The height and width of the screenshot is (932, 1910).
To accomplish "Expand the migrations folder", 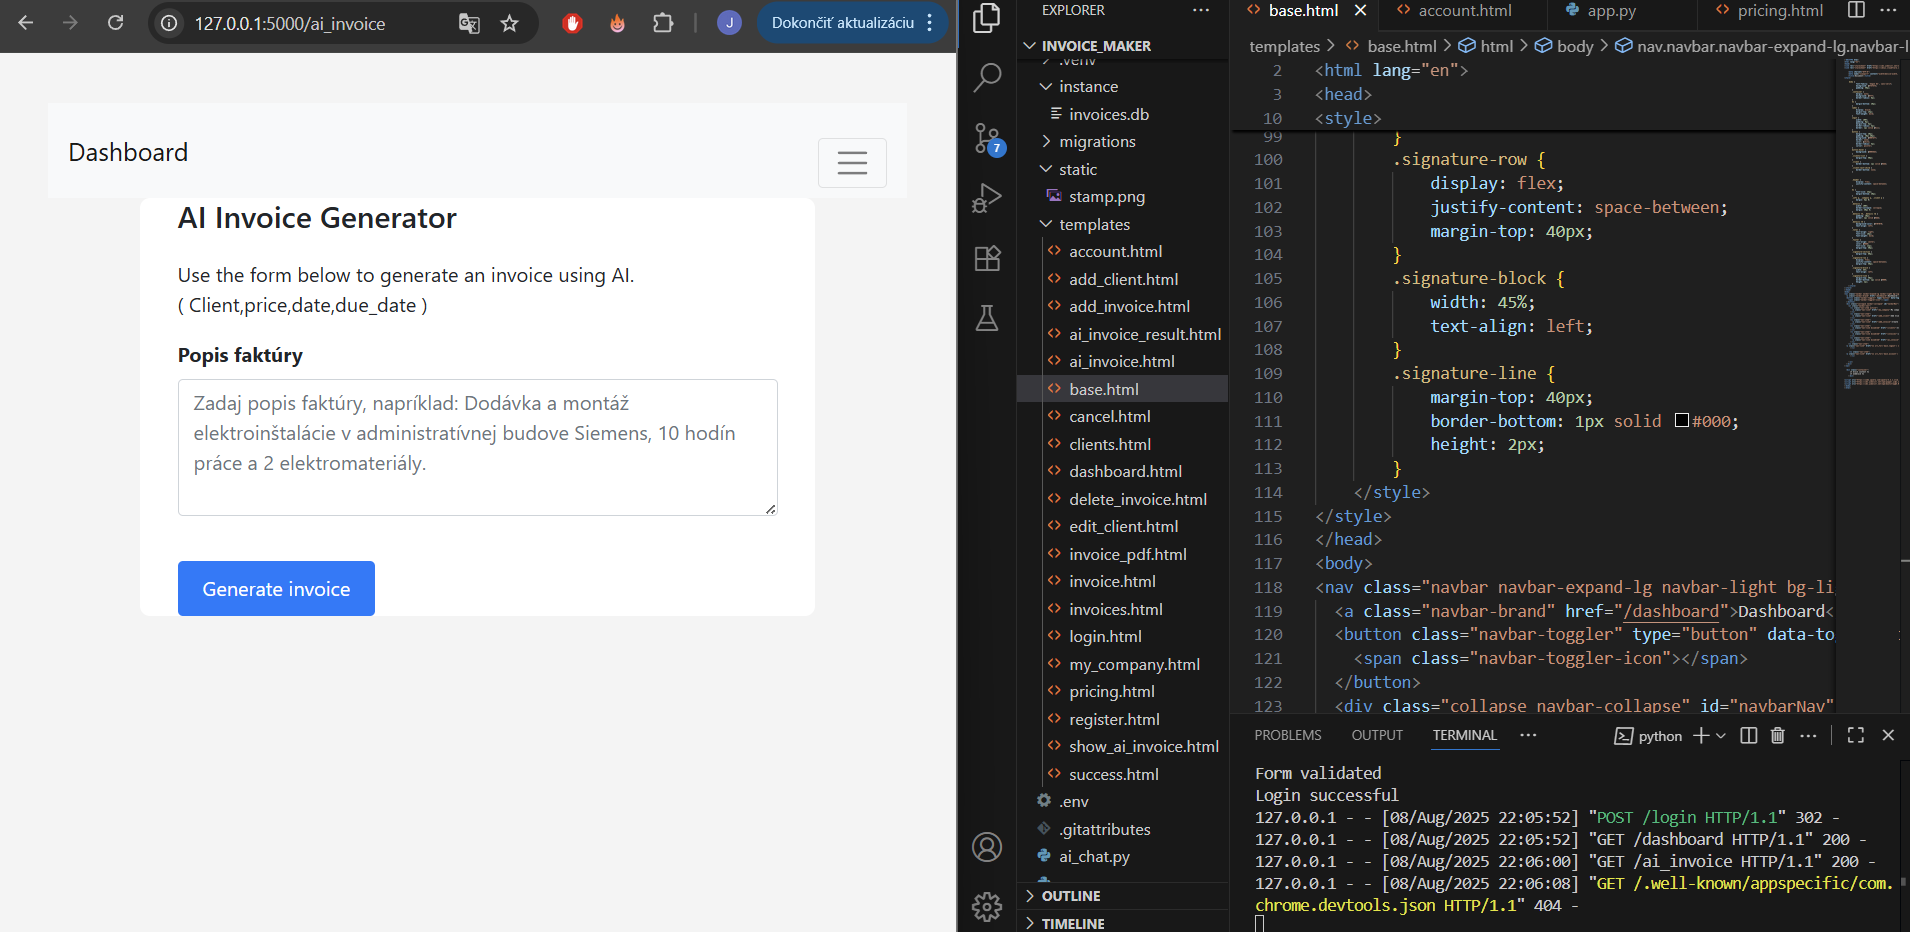I will point(1097,142).
